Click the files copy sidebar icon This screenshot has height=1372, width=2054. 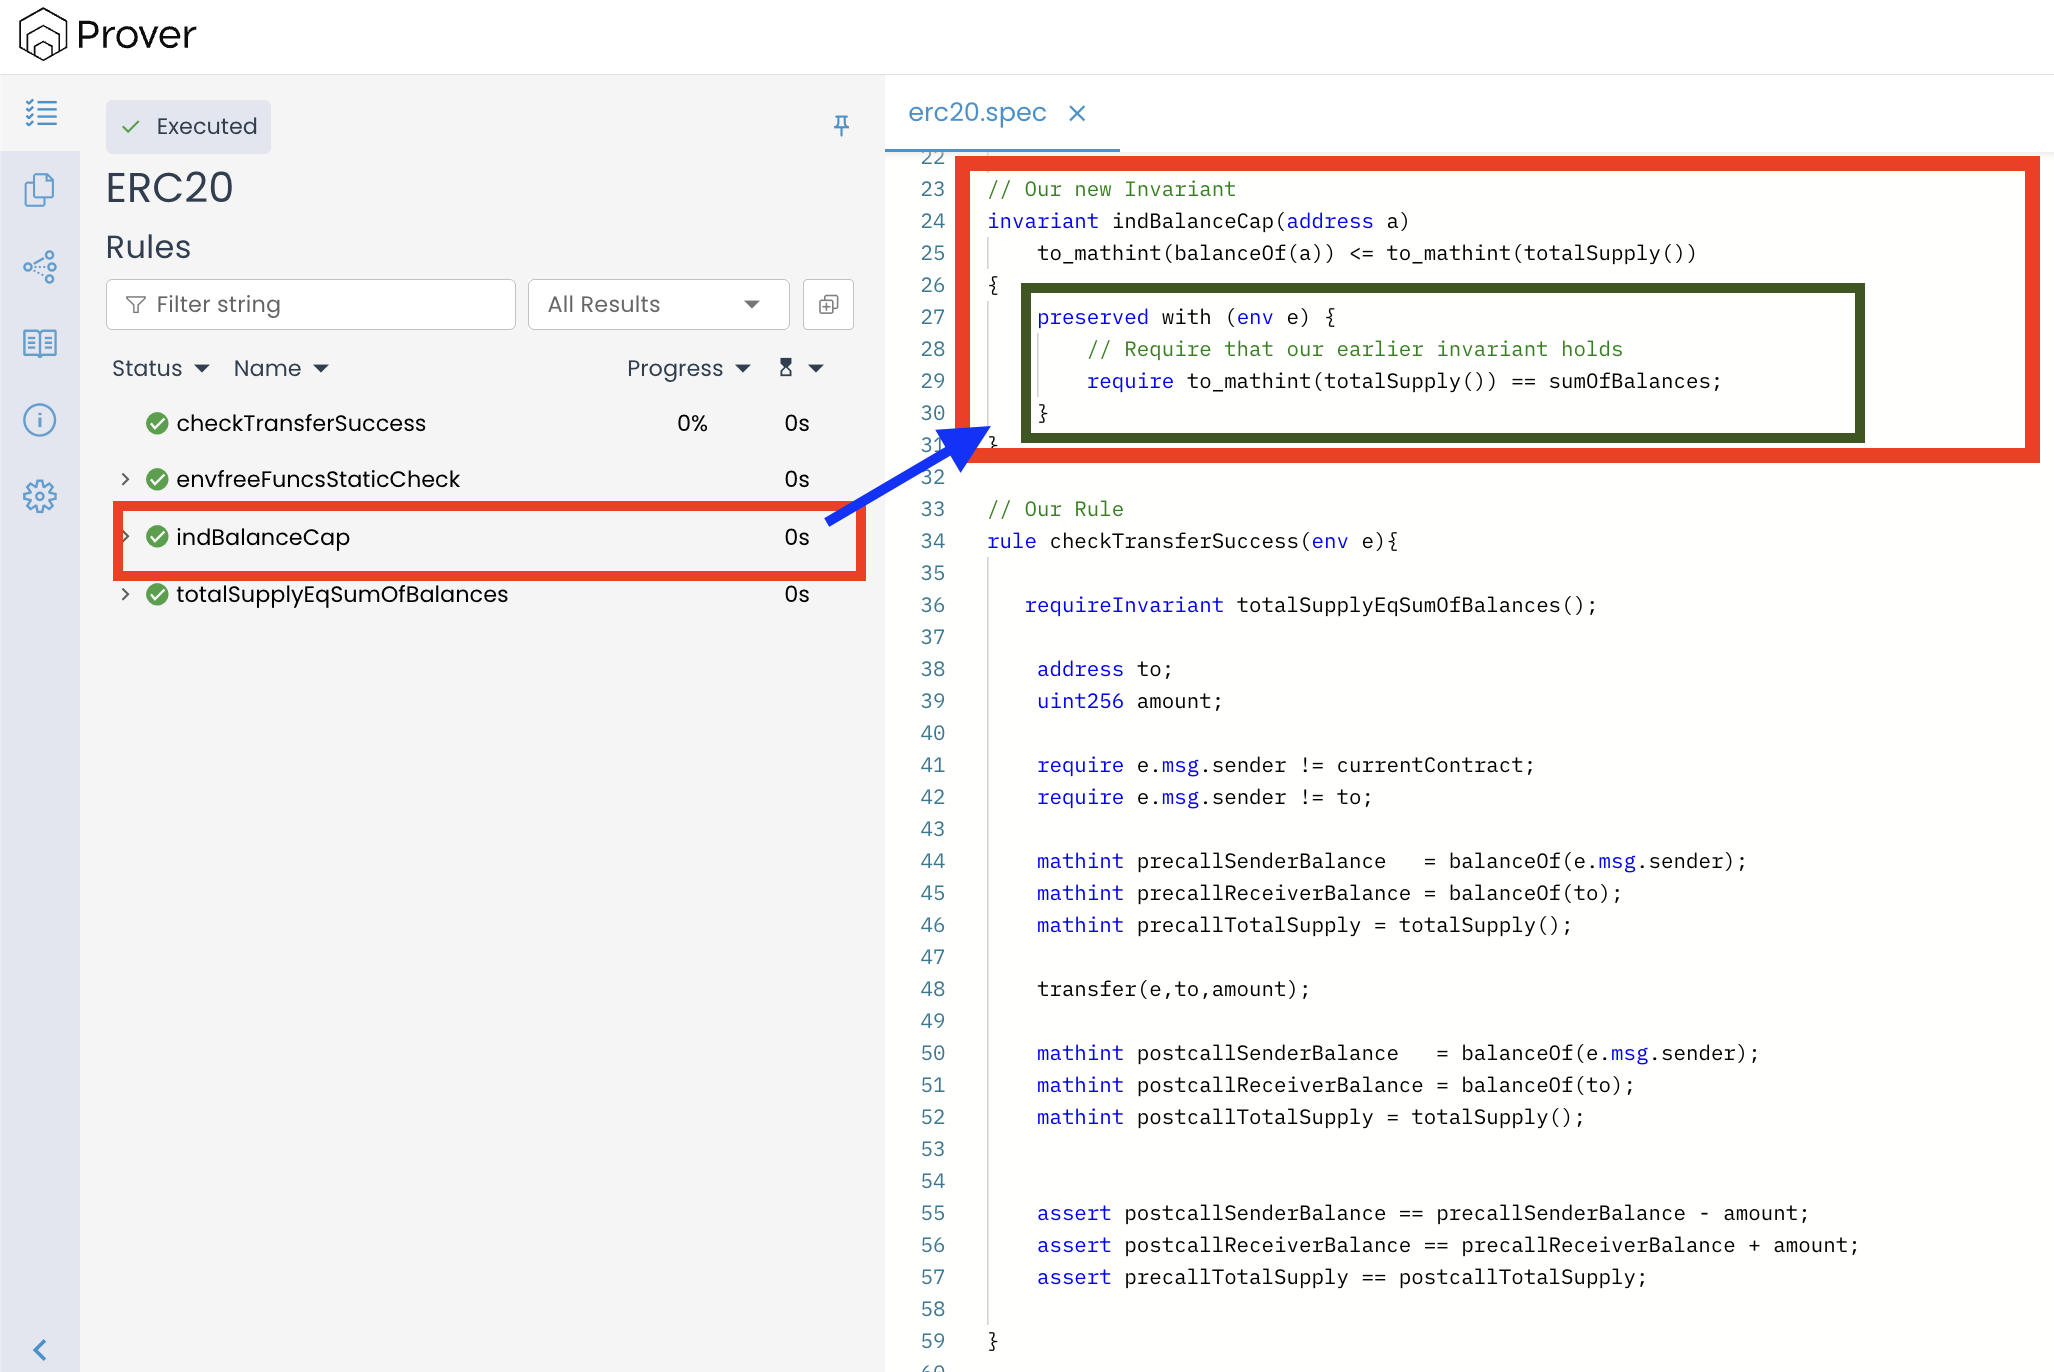coord(40,190)
